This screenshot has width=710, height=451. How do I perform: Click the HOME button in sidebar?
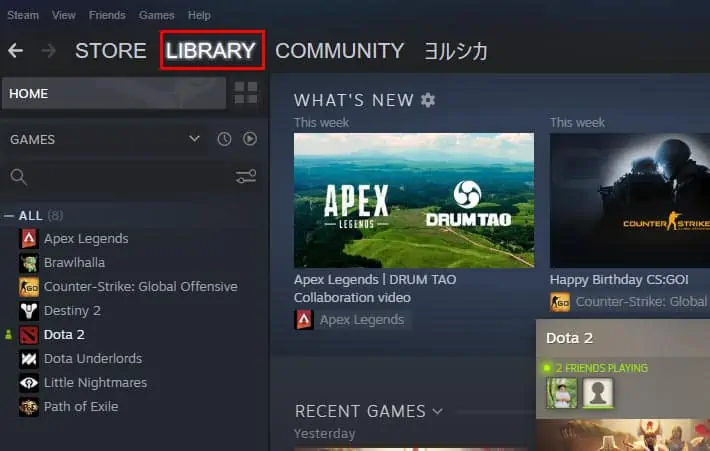click(x=112, y=93)
